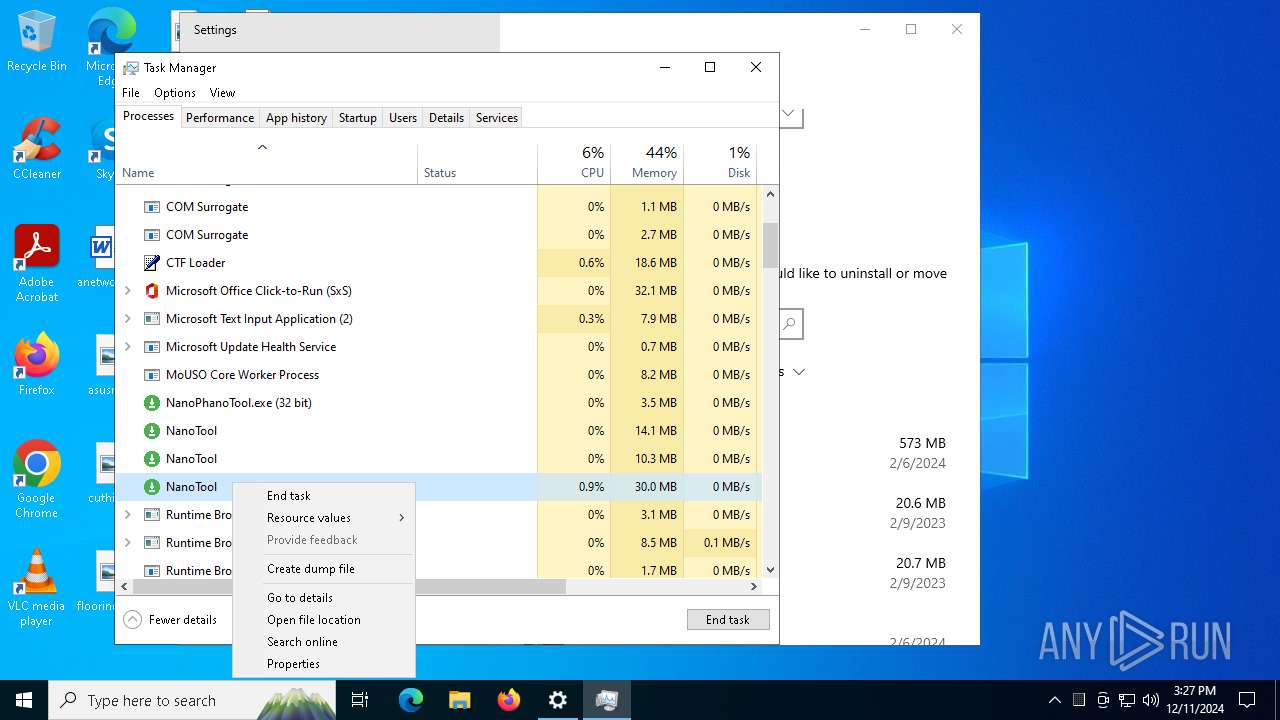Click the selected NanoTool row icon
Viewport: 1280px width, 720px height.
pyautogui.click(x=152, y=487)
